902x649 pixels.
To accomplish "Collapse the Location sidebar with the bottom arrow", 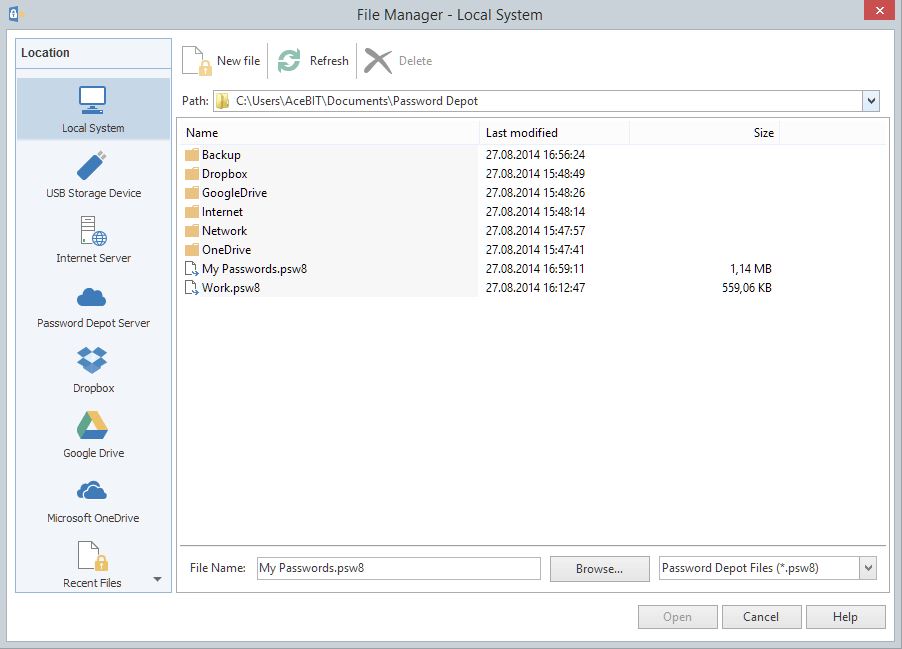I will [157, 580].
